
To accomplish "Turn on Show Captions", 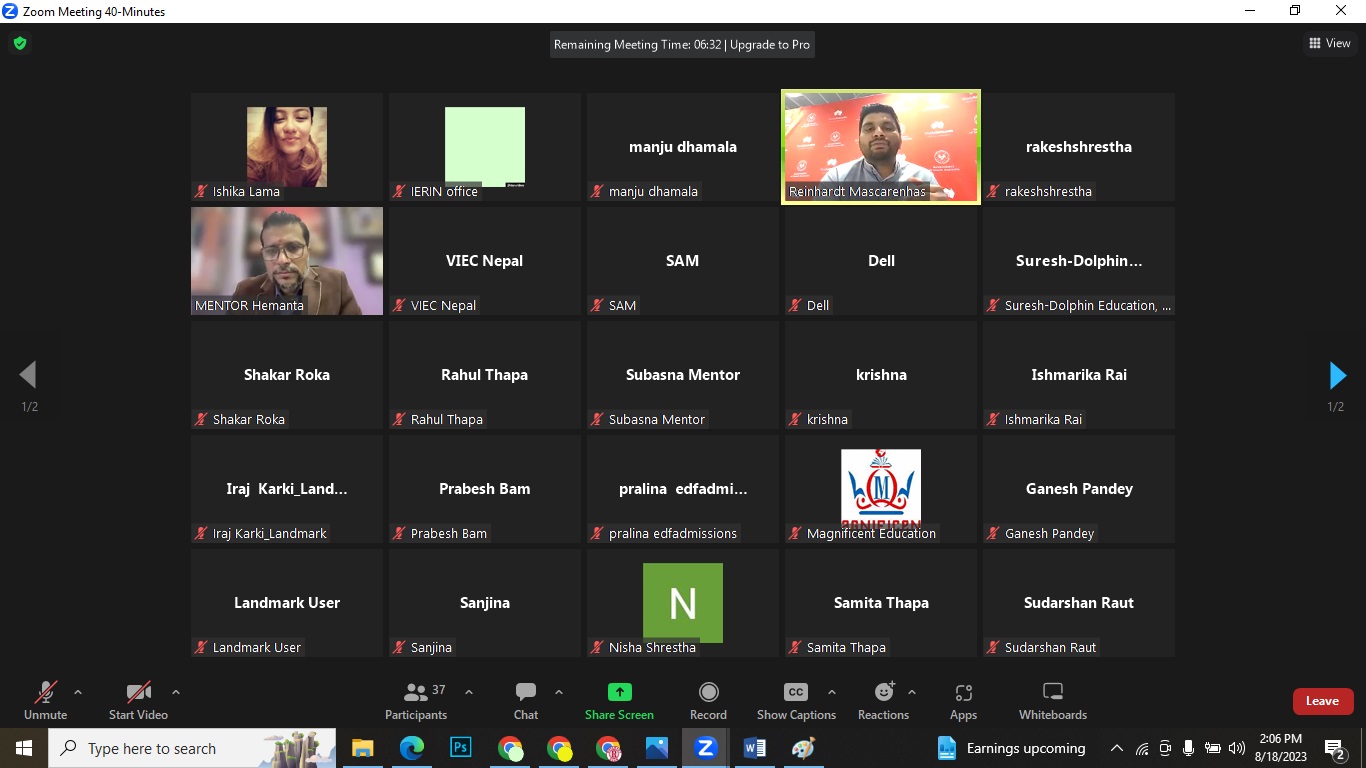I will click(796, 701).
